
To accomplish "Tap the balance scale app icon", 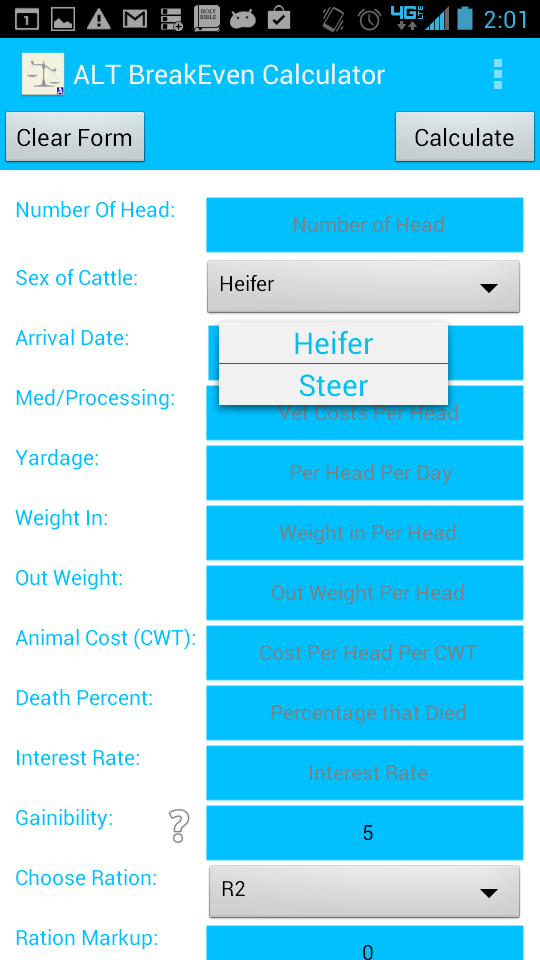I will pos(43,74).
